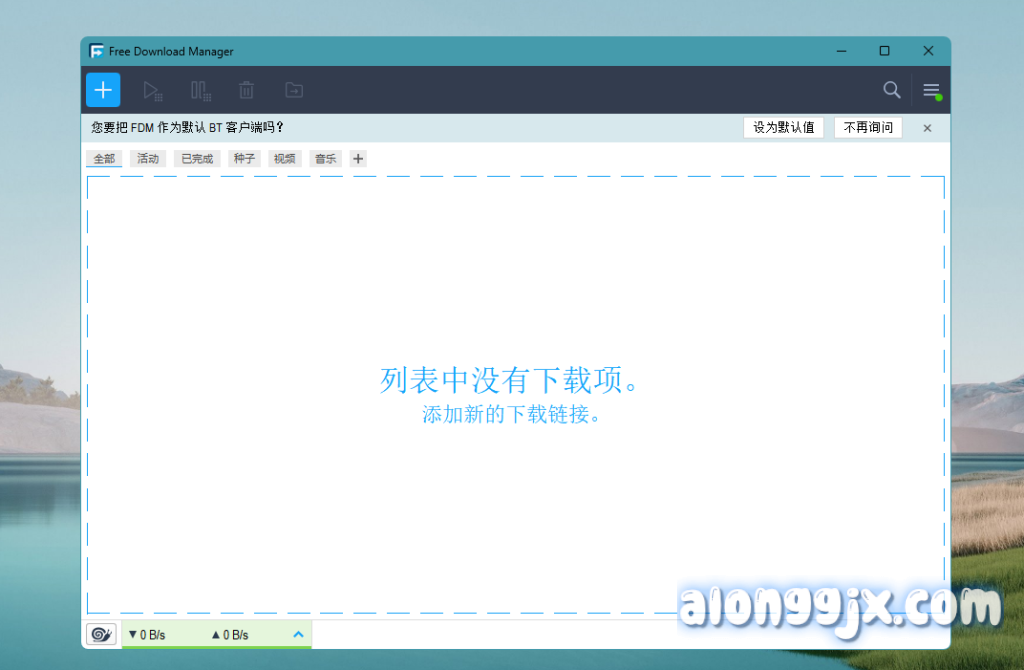Open the hamburger main menu

[931, 90]
